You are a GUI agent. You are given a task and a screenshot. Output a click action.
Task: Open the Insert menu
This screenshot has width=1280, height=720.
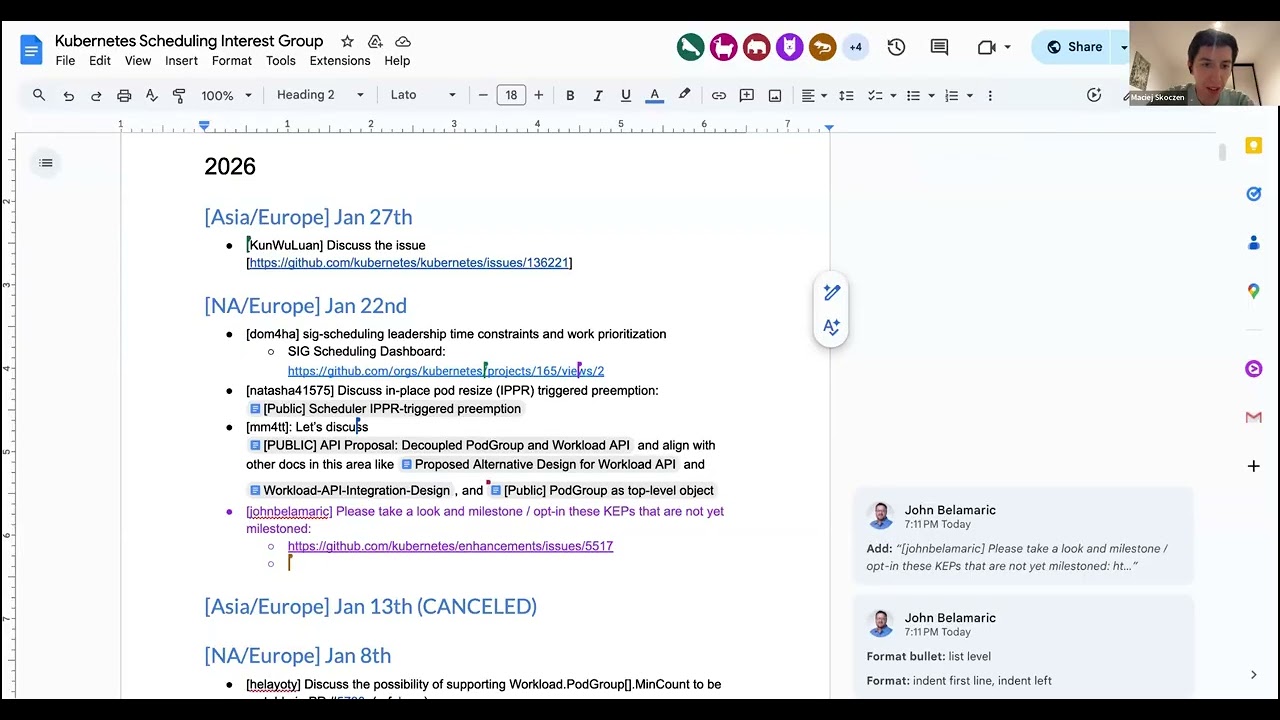[x=181, y=61]
